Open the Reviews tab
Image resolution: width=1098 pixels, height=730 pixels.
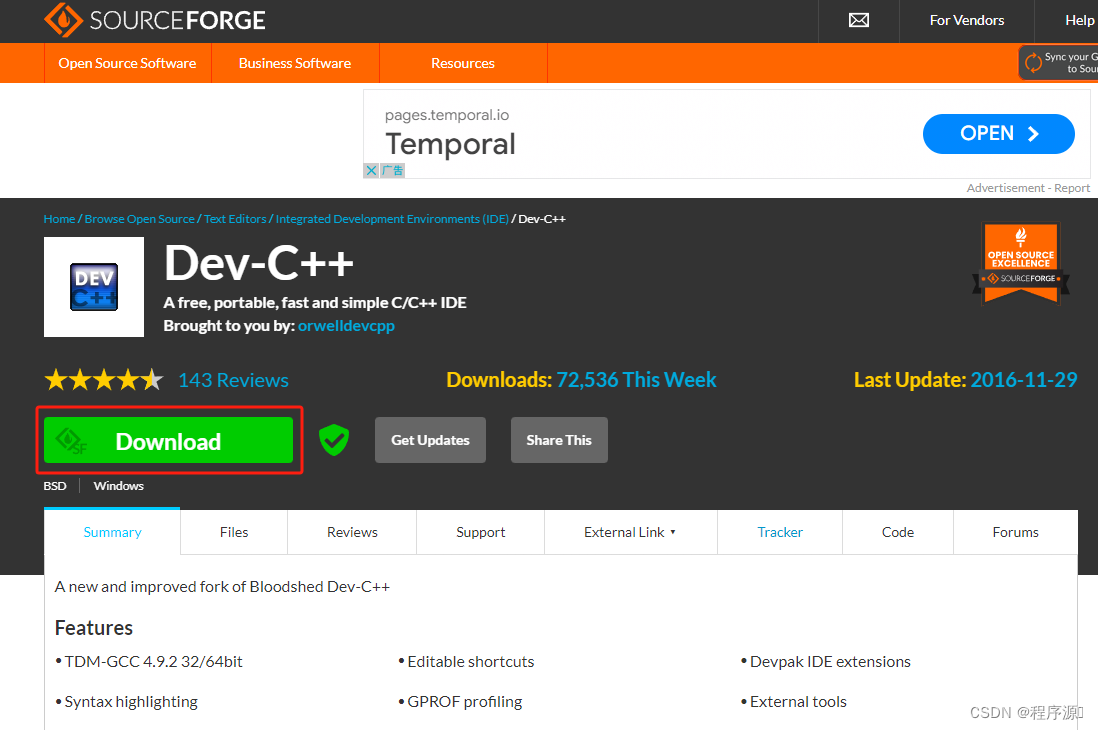click(x=351, y=532)
